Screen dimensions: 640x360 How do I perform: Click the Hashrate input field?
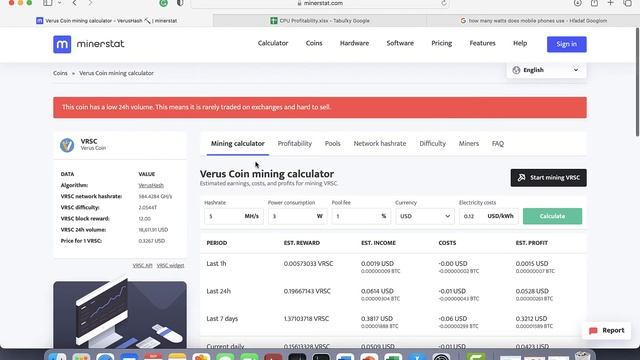coord(233,216)
